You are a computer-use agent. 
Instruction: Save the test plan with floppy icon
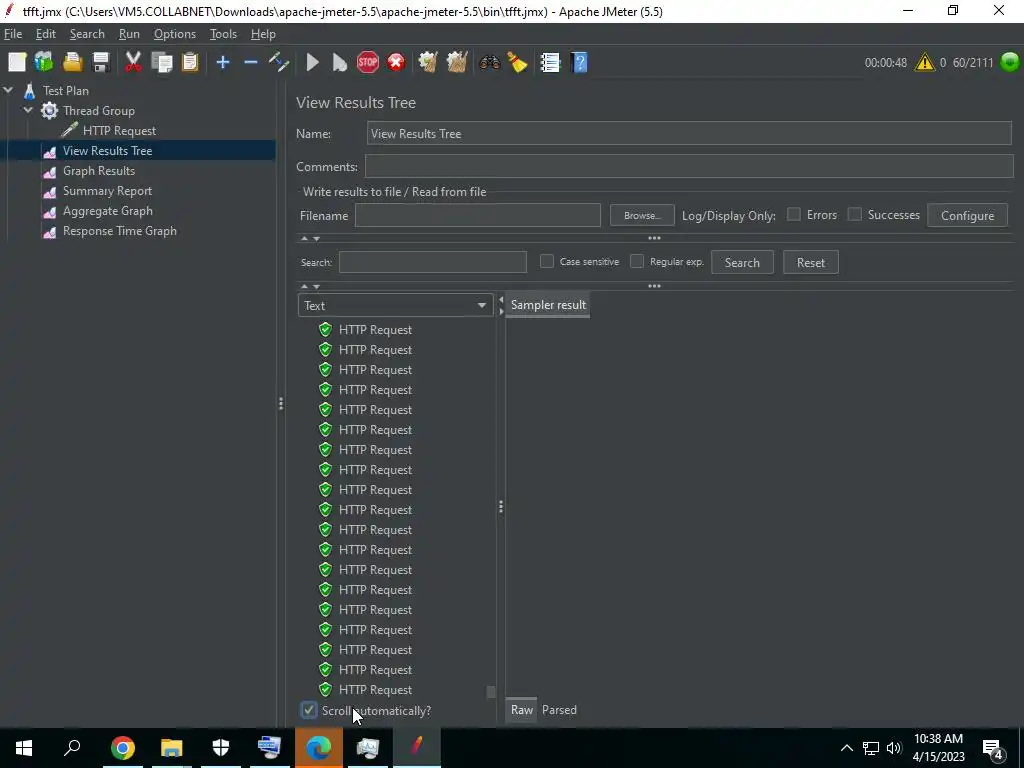click(101, 63)
